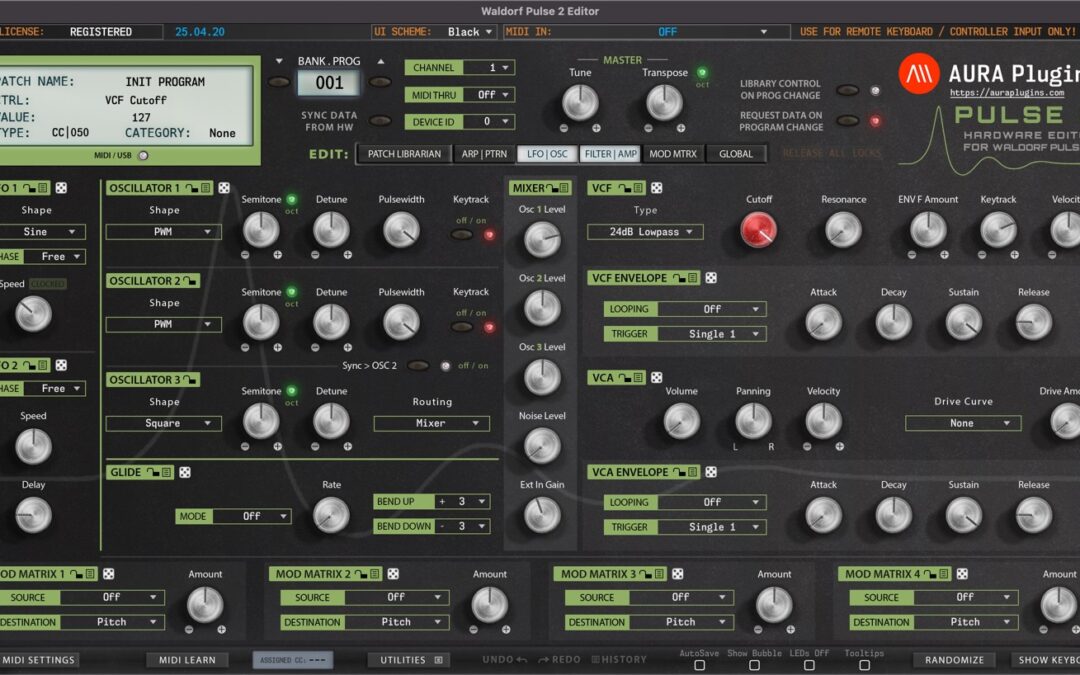Screen dimensions: 1080x675
Task: Click the AURA Plugins logo
Action: coord(920,75)
